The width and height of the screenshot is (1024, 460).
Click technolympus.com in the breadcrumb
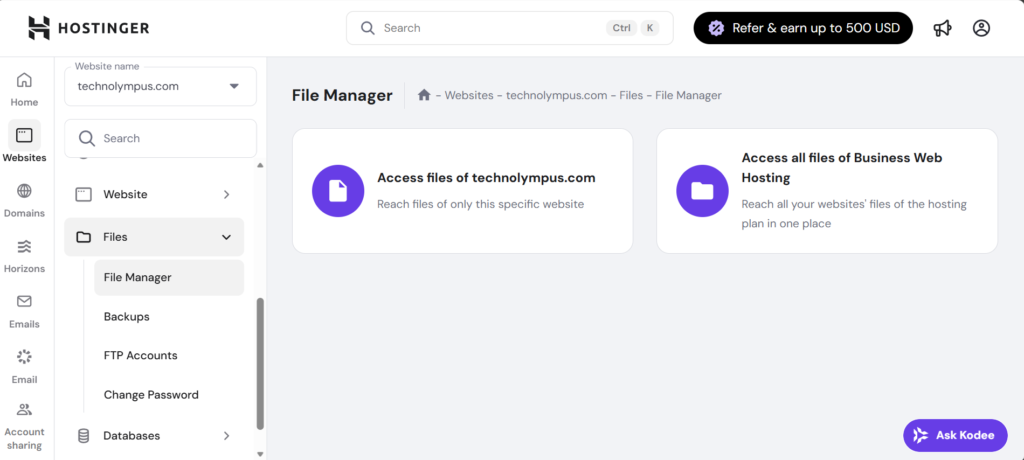[x=556, y=95]
